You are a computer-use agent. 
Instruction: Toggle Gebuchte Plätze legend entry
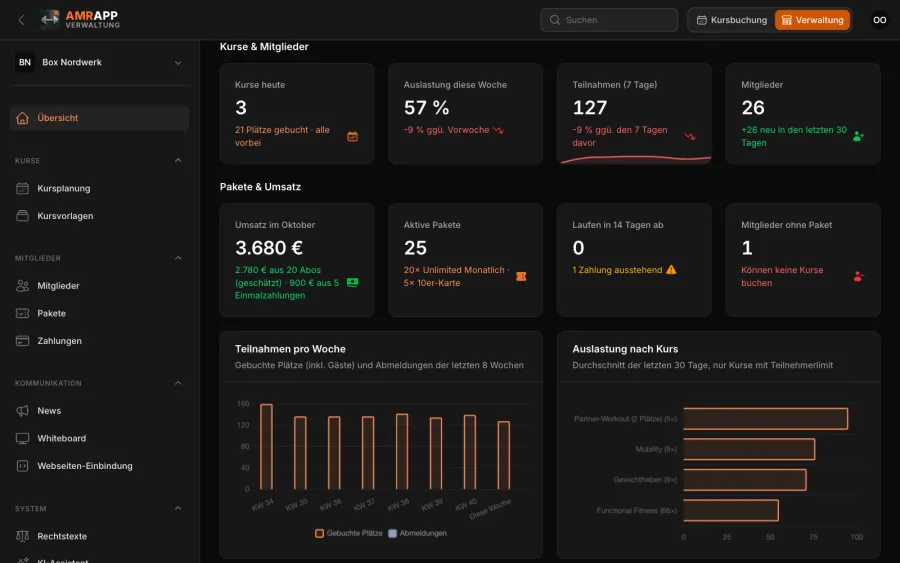point(349,533)
